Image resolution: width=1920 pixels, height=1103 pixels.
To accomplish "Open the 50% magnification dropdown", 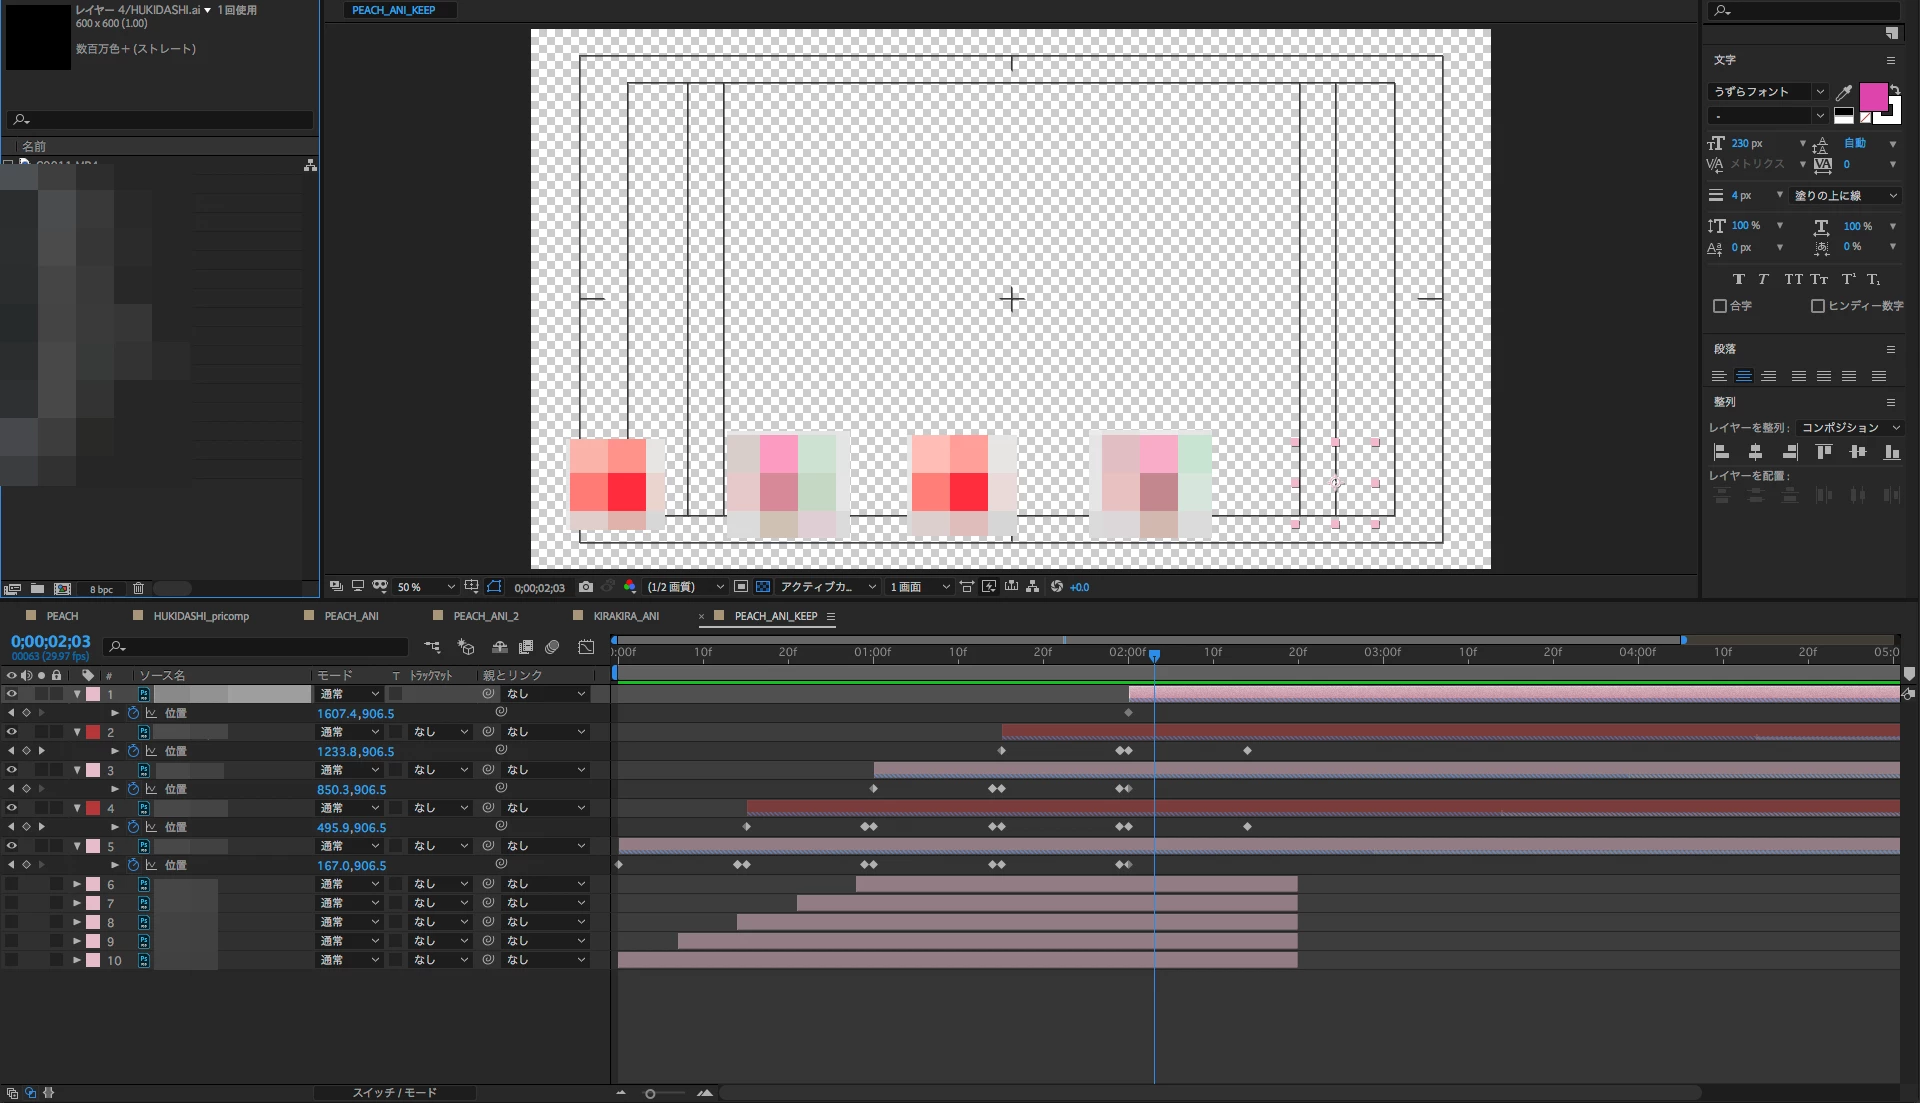I will coord(426,587).
